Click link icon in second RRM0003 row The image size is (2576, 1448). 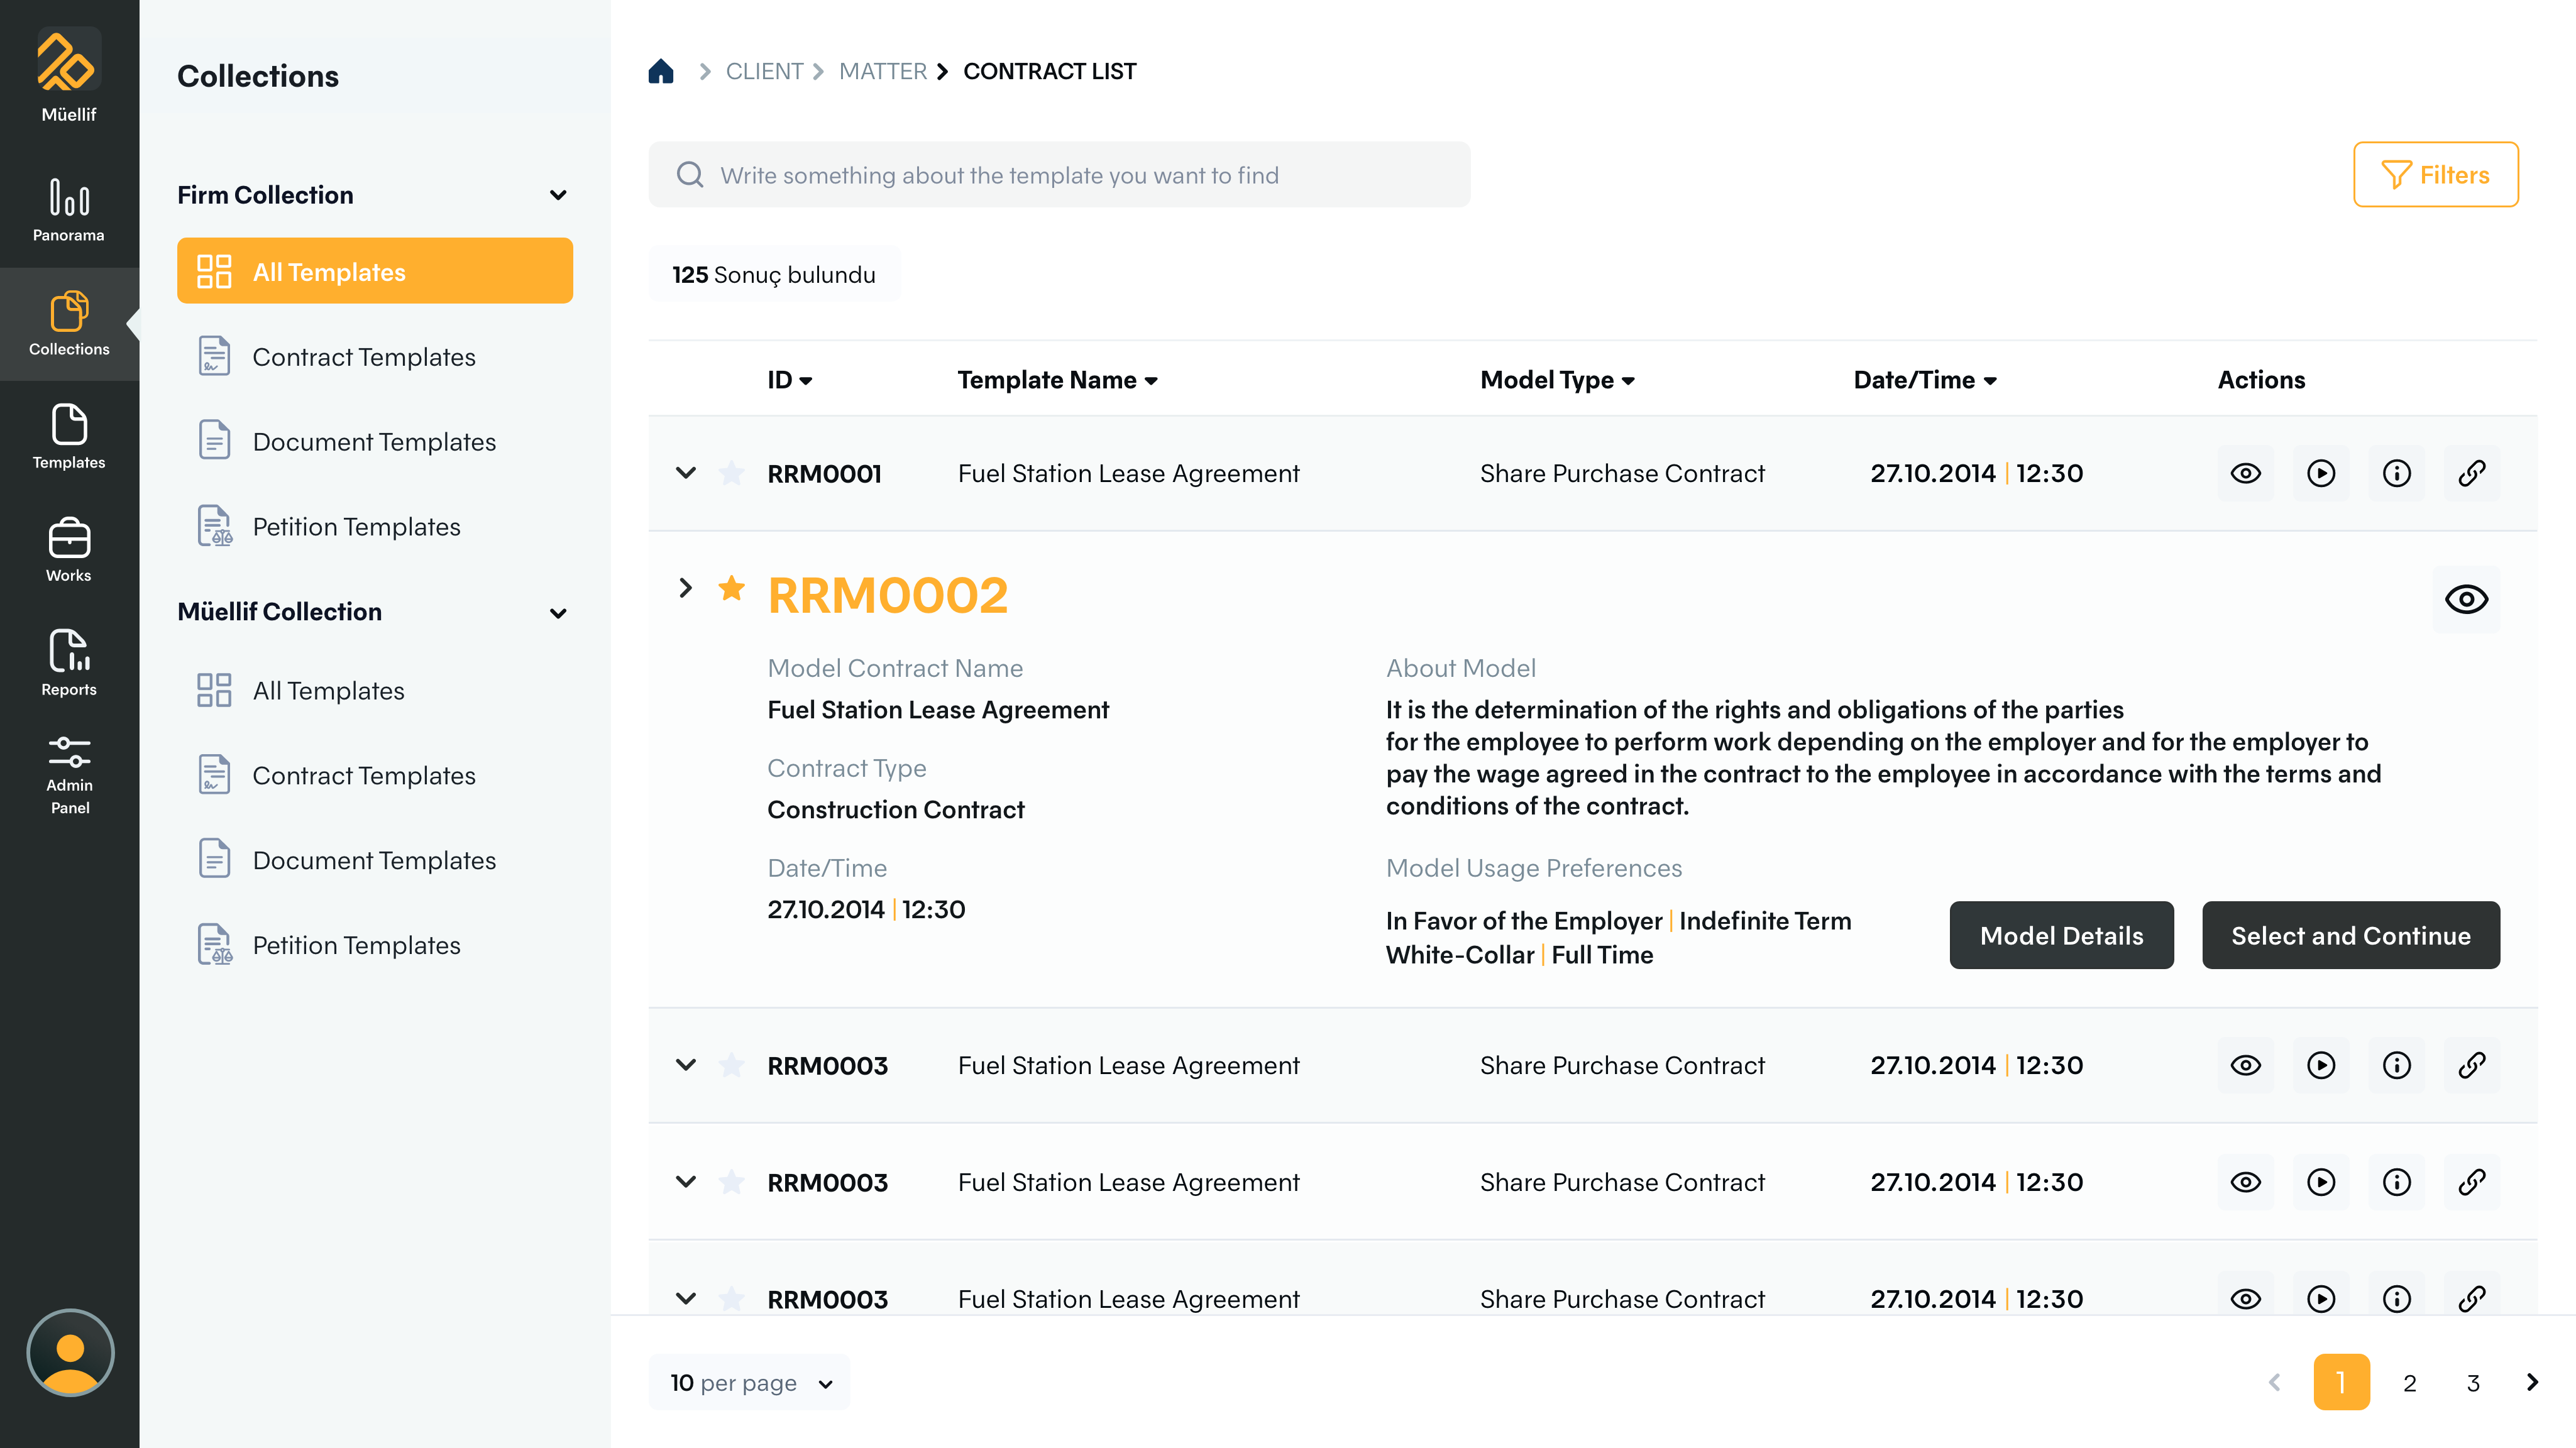(x=2472, y=1182)
